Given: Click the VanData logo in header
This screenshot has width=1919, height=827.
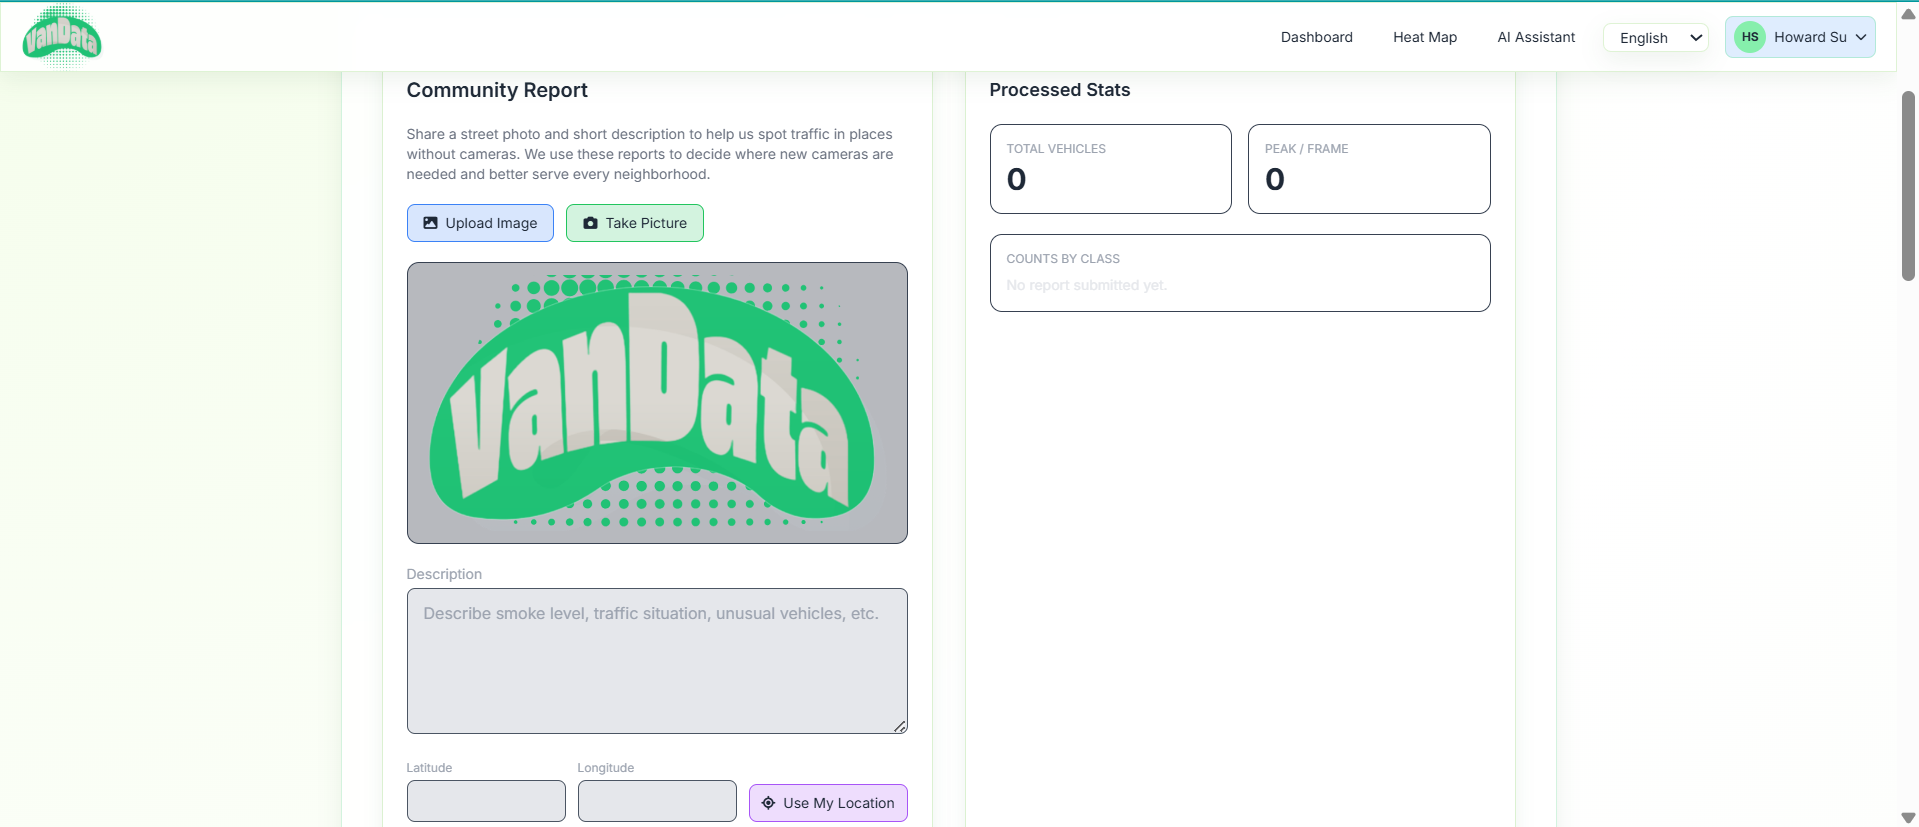Looking at the screenshot, I should (62, 37).
